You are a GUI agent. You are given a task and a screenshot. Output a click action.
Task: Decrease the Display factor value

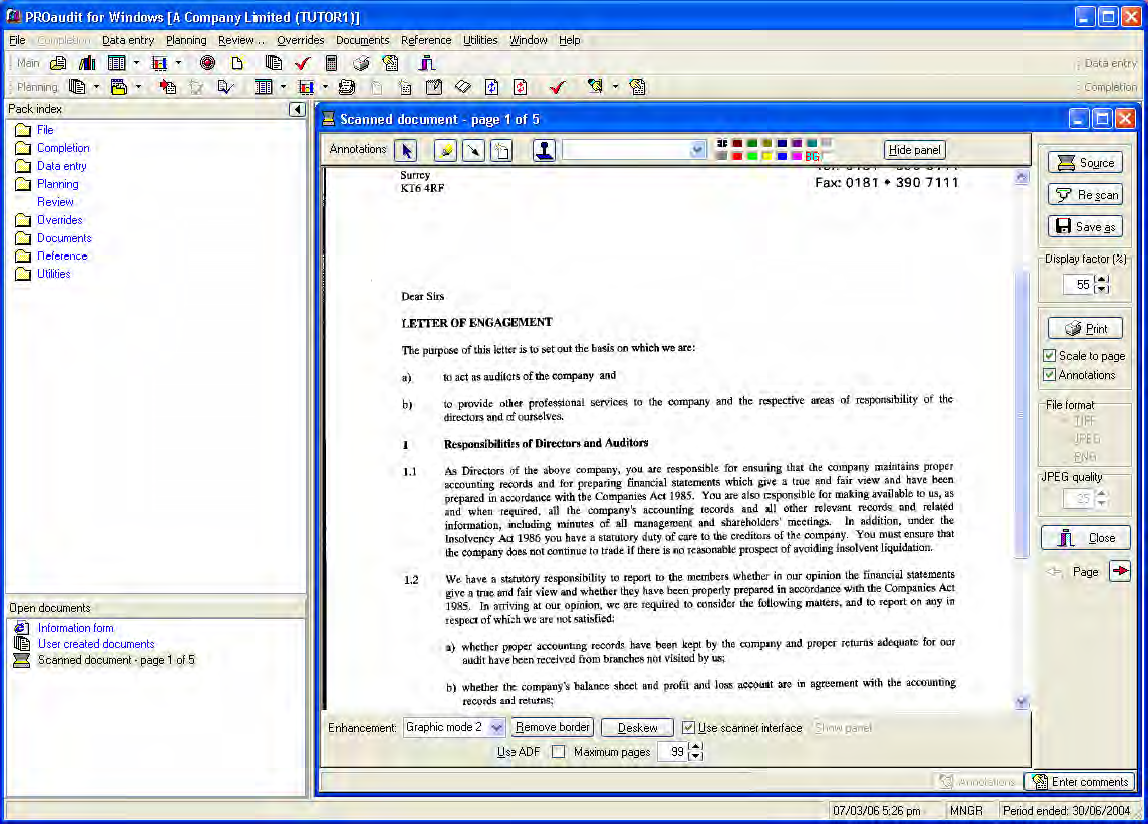pos(1102,289)
